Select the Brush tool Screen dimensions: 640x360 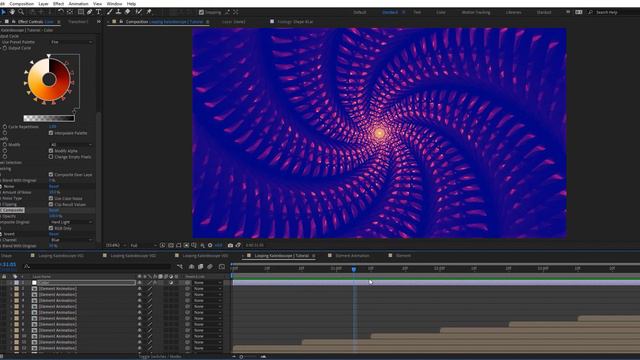[x=109, y=12]
